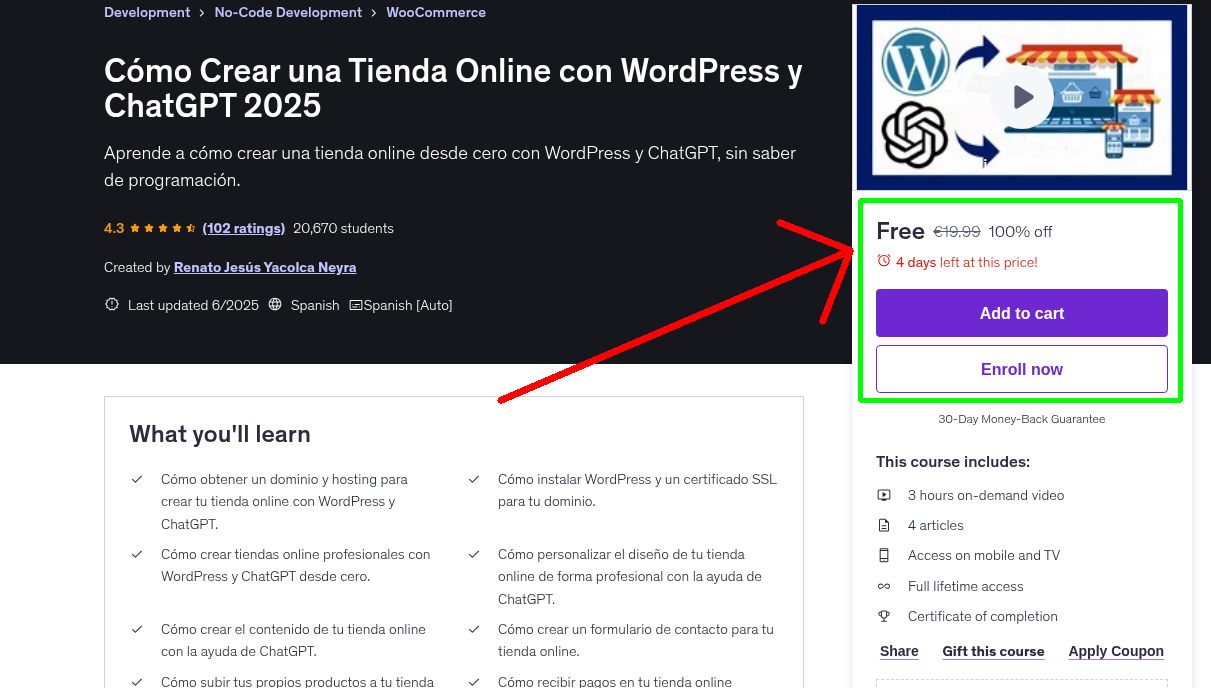
Task: Click Certificate of completion text
Action: tap(983, 616)
